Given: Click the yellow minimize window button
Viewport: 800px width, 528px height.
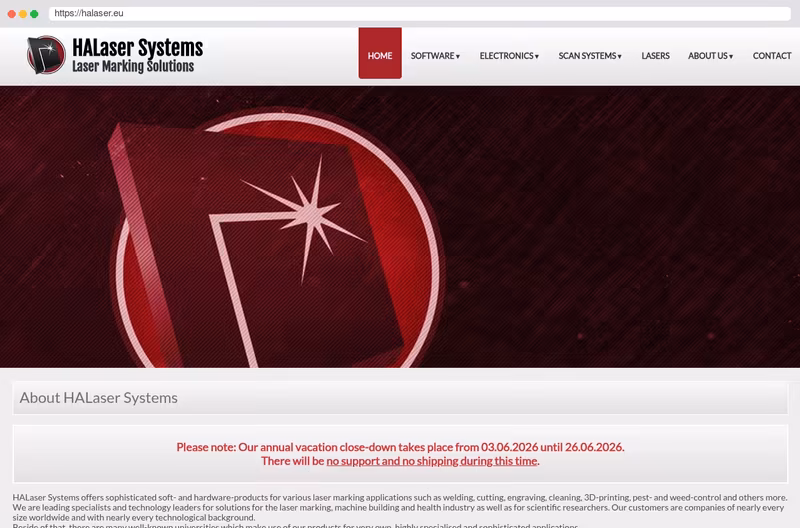Looking at the screenshot, I should [23, 14].
